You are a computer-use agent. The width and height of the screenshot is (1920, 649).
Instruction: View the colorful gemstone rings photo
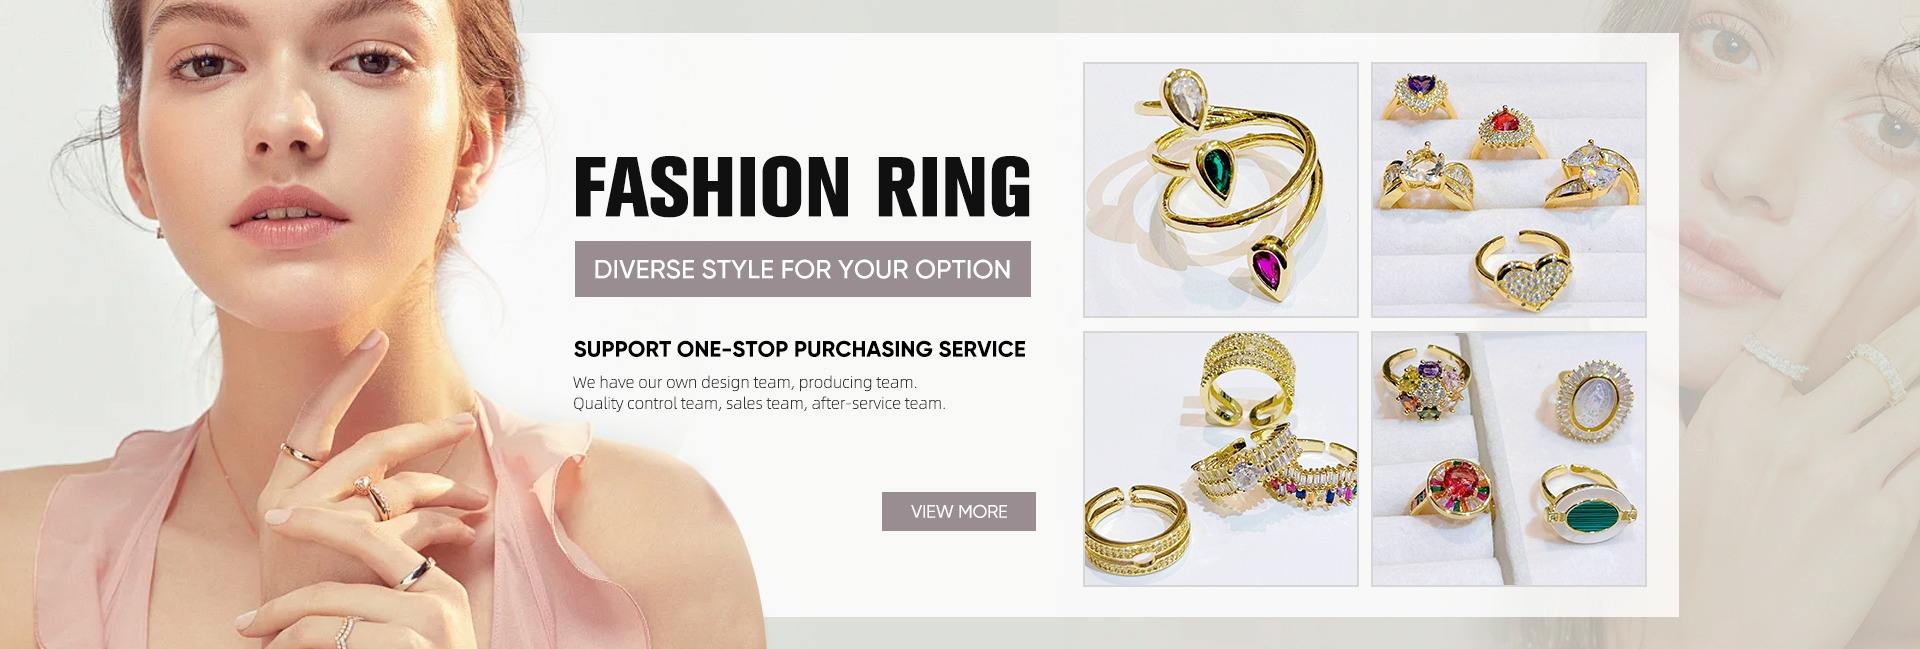[1508, 458]
